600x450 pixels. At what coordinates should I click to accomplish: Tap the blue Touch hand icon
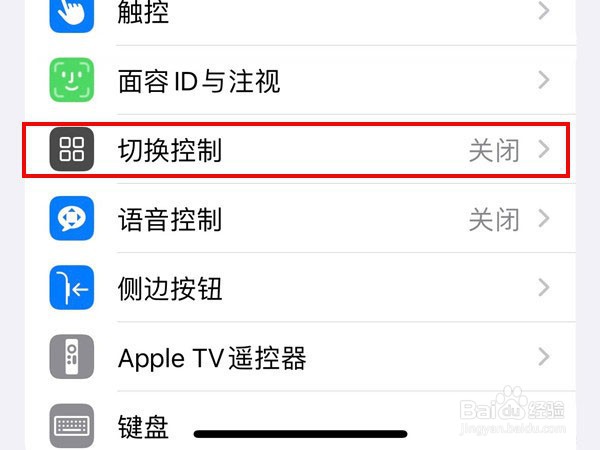(72, 13)
